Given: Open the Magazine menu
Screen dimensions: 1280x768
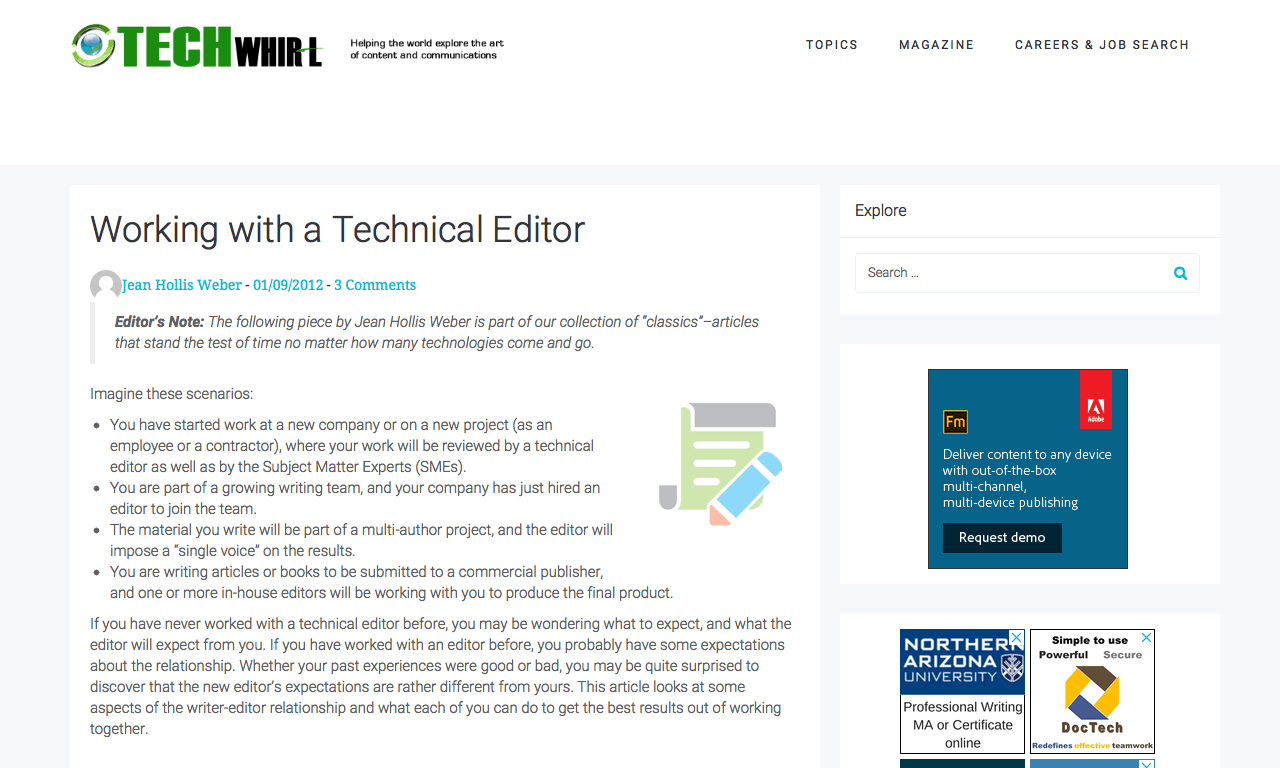Looking at the screenshot, I should pos(936,45).
